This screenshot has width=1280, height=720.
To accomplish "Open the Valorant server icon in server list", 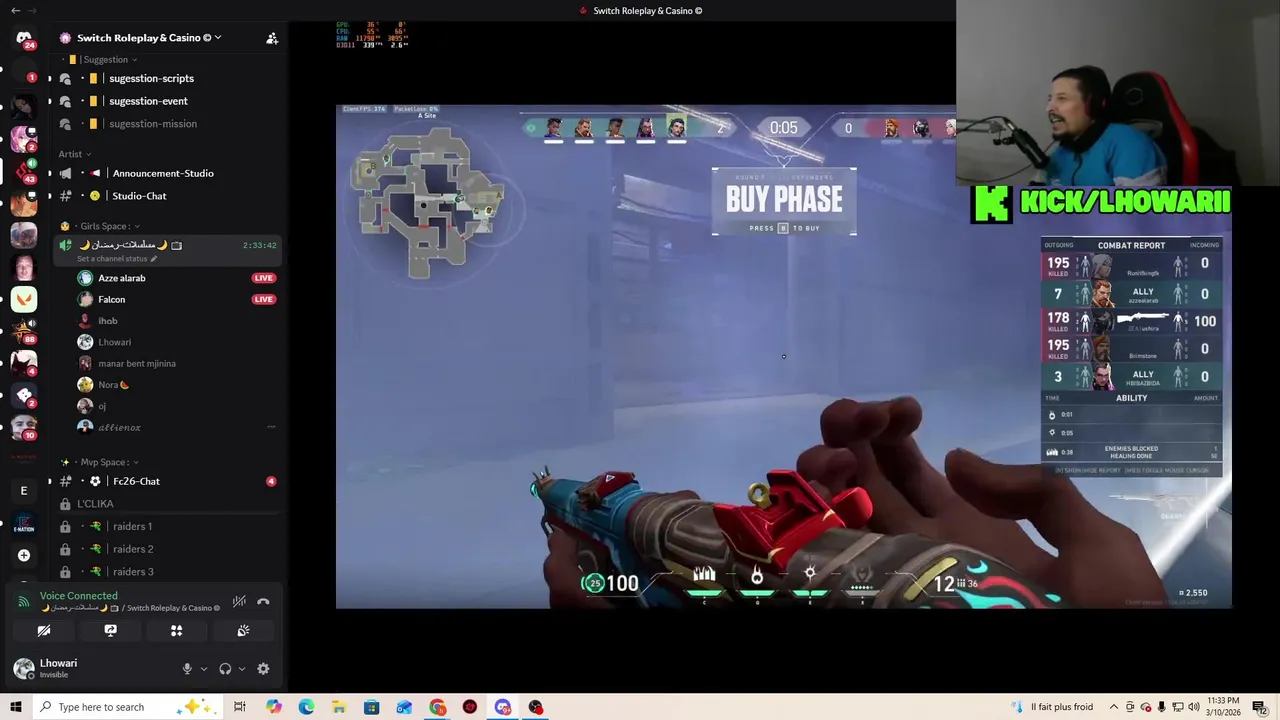I will 24,299.
